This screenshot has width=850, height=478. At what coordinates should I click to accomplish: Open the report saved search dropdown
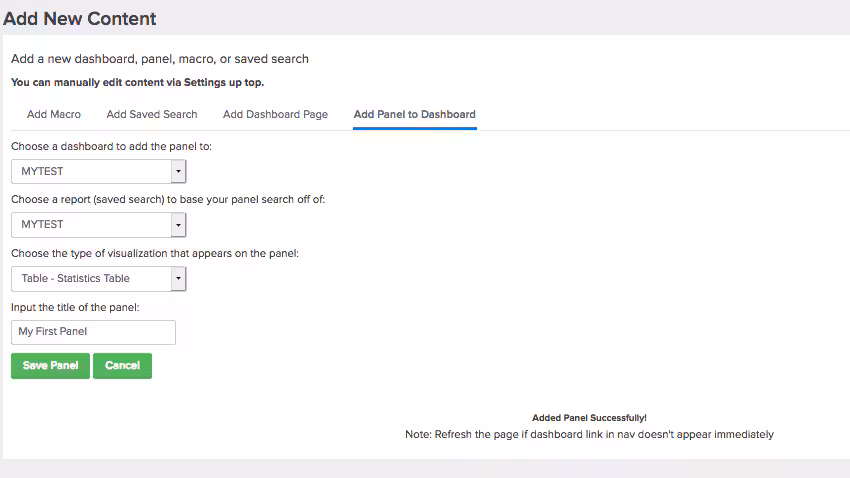91,225
